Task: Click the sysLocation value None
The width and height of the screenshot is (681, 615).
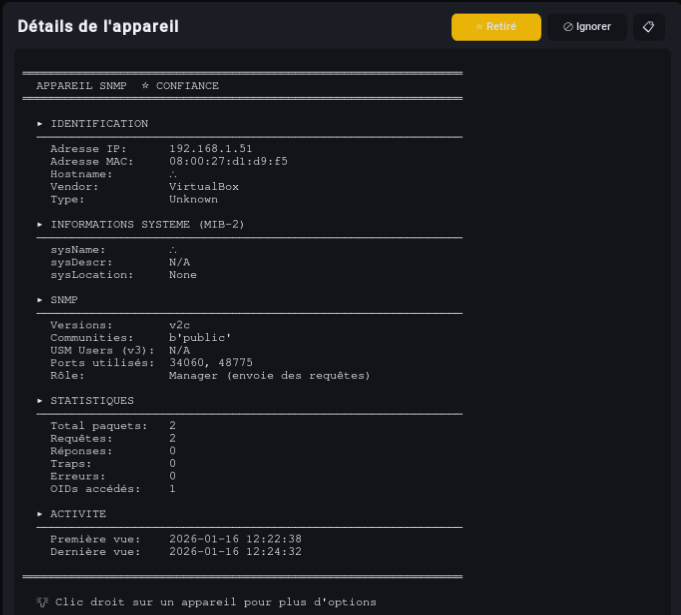Action: pyautogui.click(x=183, y=275)
